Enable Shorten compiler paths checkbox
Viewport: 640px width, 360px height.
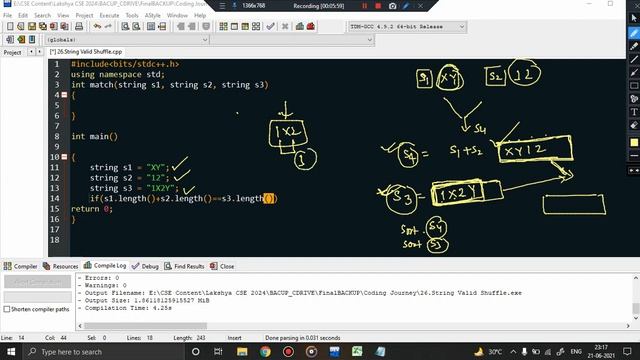click(x=7, y=309)
